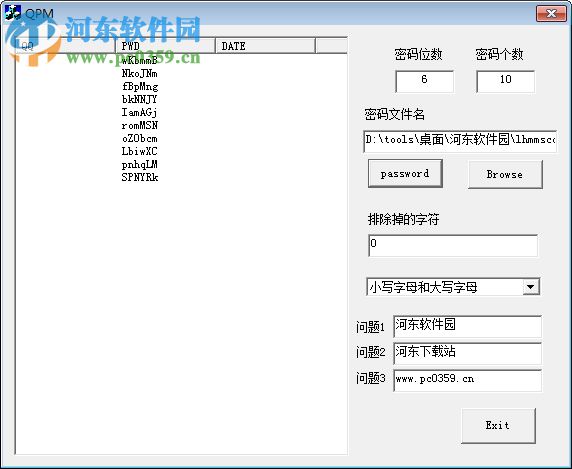
Task: Select password row LbiwXC
Action: [x=139, y=151]
